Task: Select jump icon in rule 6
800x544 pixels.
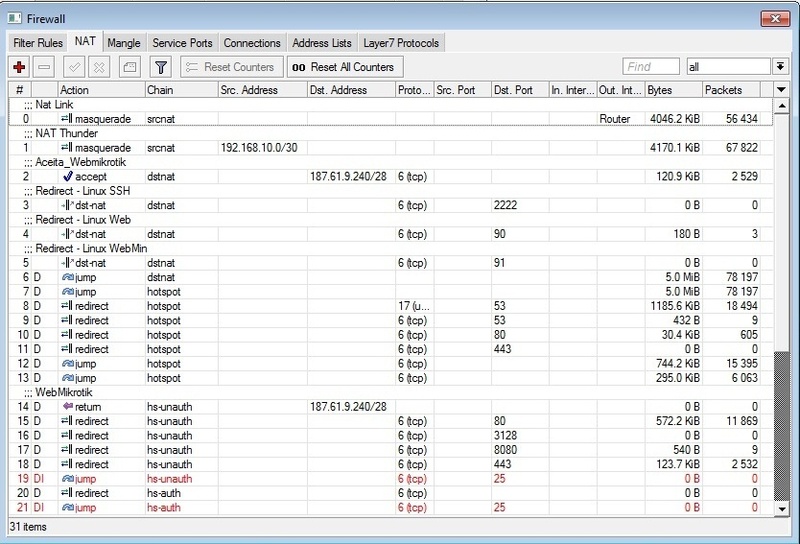Action: (x=67, y=277)
